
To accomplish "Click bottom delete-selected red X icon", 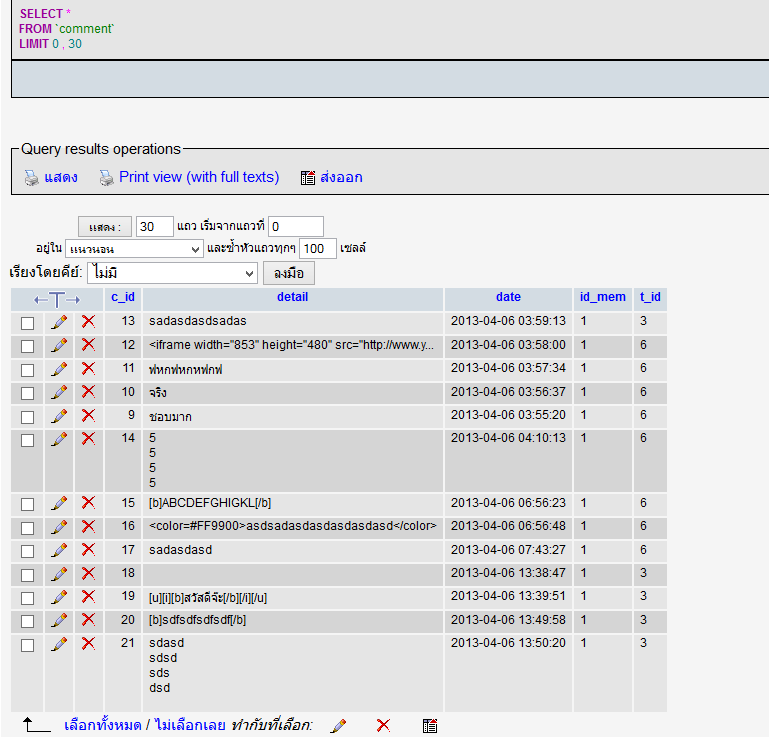I will [x=384, y=725].
